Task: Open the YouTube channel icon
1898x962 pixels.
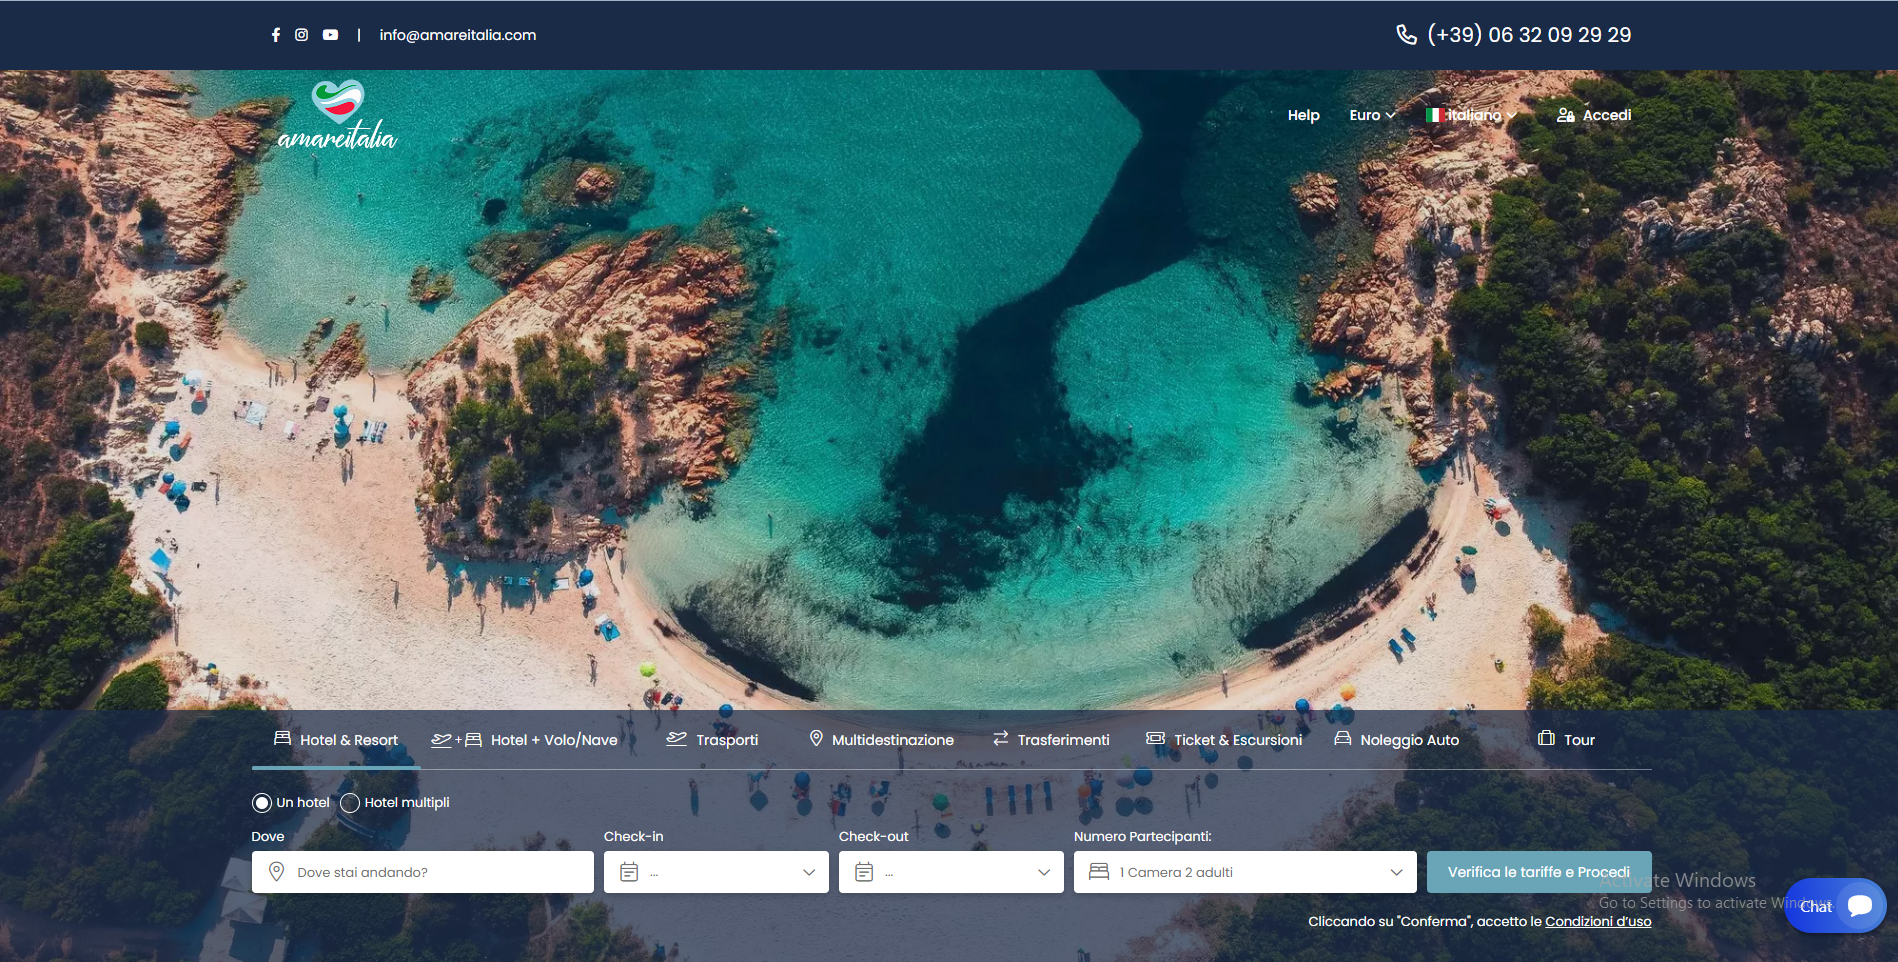Action: [330, 35]
